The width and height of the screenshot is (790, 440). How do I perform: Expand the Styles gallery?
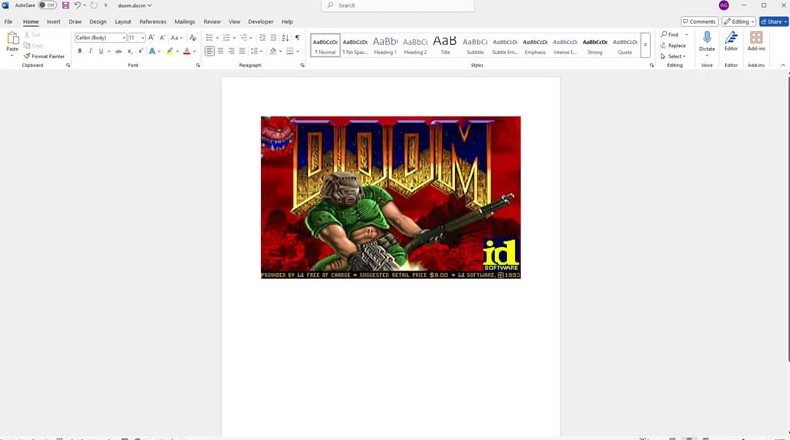645,45
